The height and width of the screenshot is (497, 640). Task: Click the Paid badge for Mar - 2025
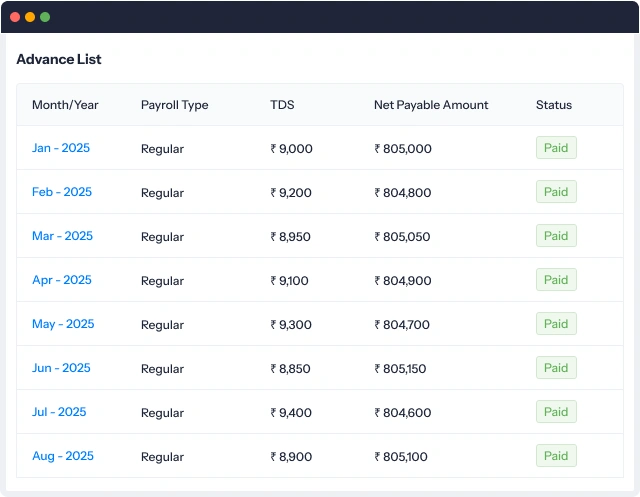pos(556,236)
